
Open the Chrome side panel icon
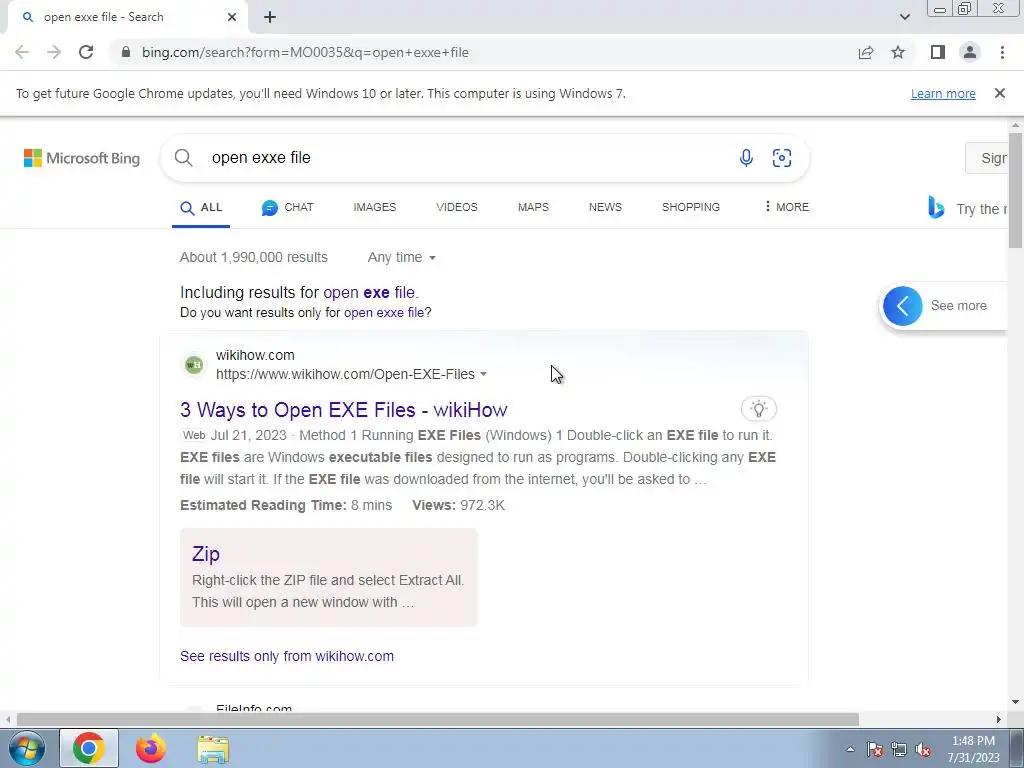point(938,52)
